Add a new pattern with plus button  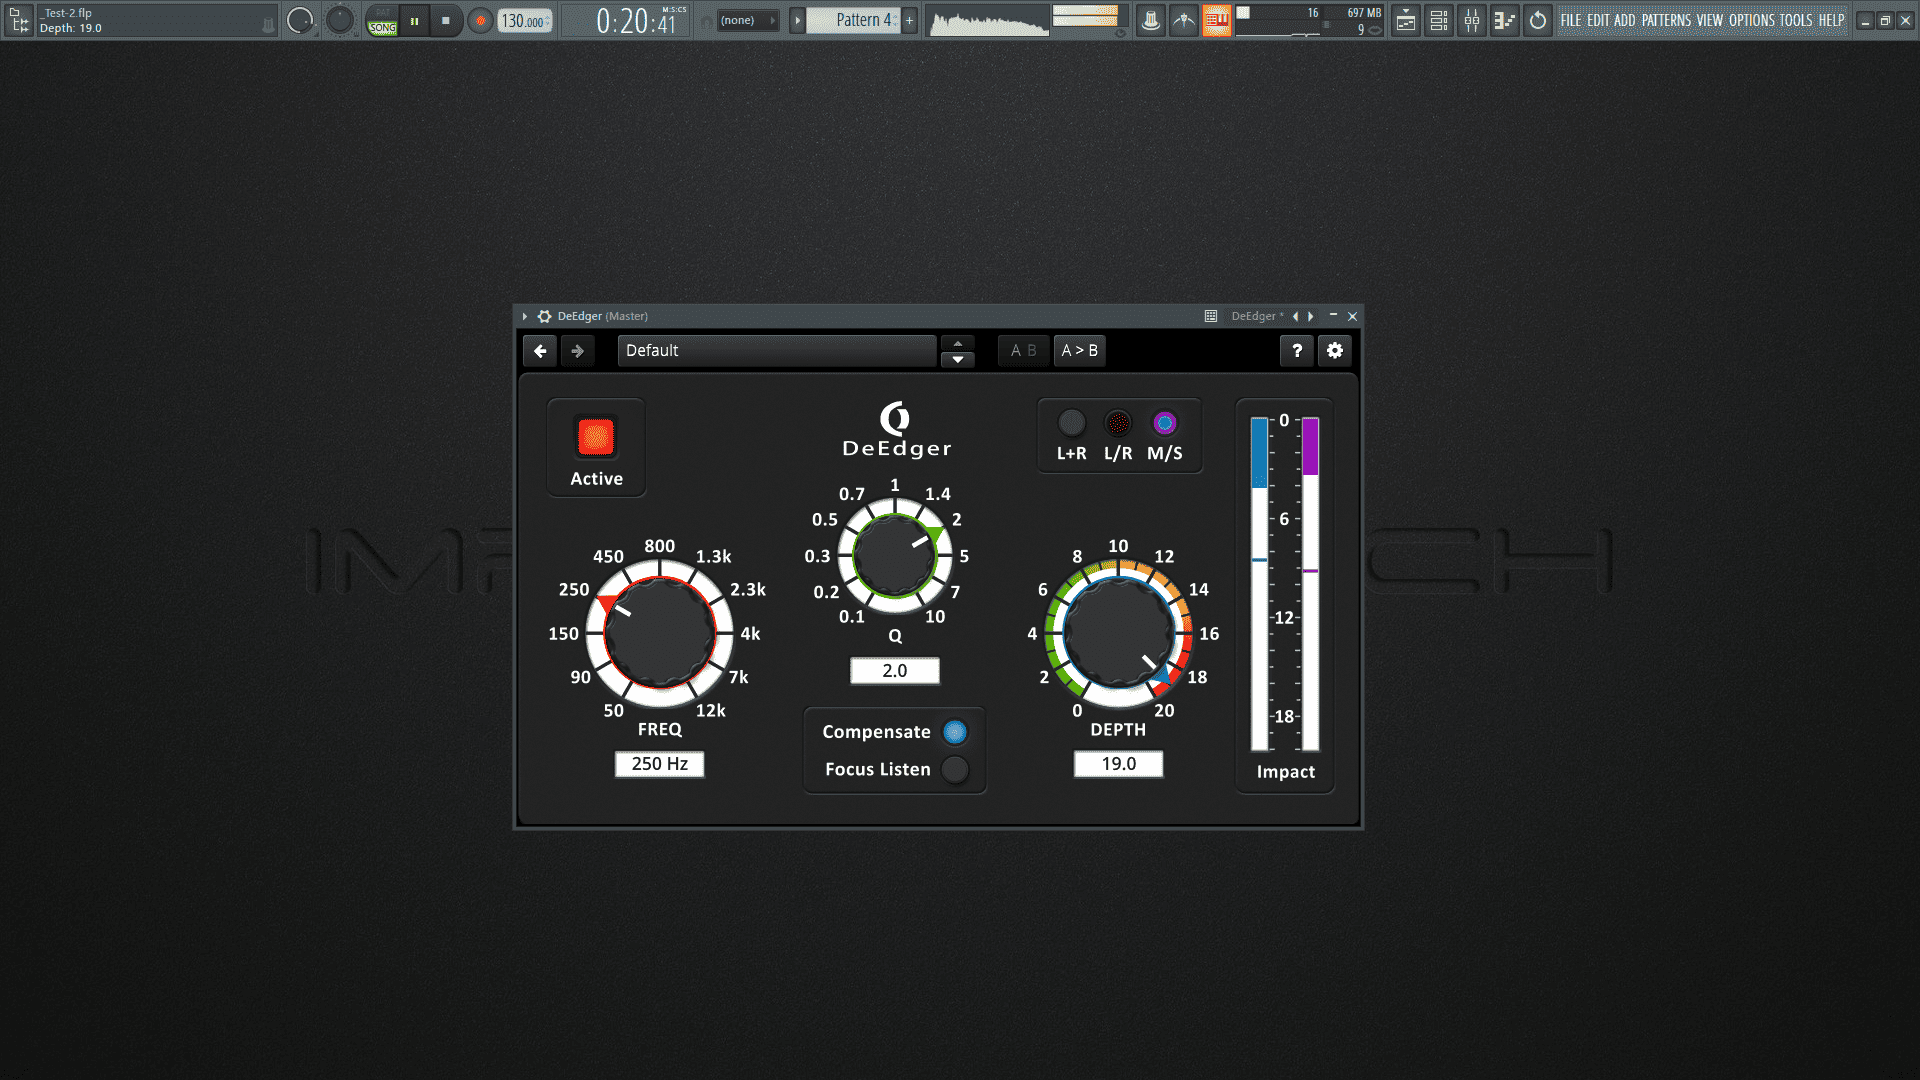tap(910, 20)
